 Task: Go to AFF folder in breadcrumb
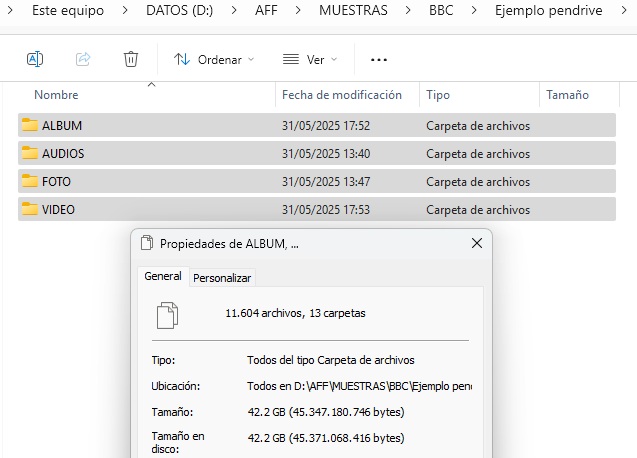click(x=266, y=11)
